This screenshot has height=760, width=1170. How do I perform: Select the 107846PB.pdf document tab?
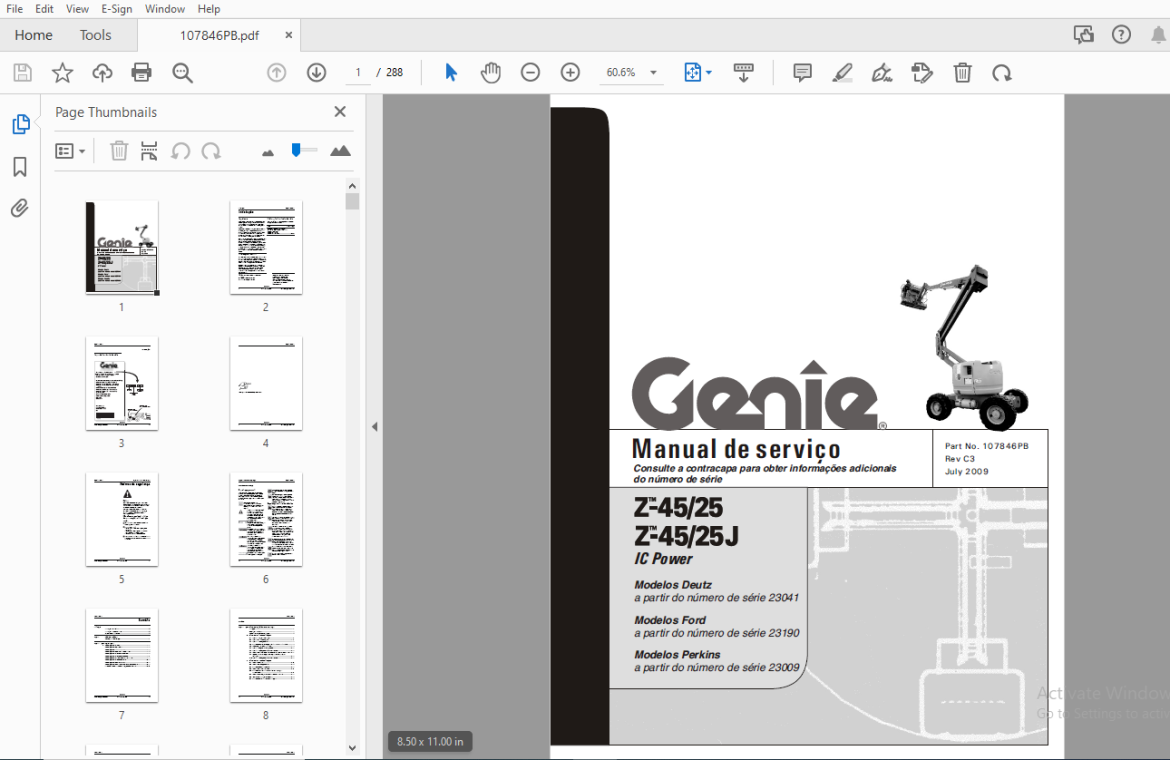tap(219, 35)
